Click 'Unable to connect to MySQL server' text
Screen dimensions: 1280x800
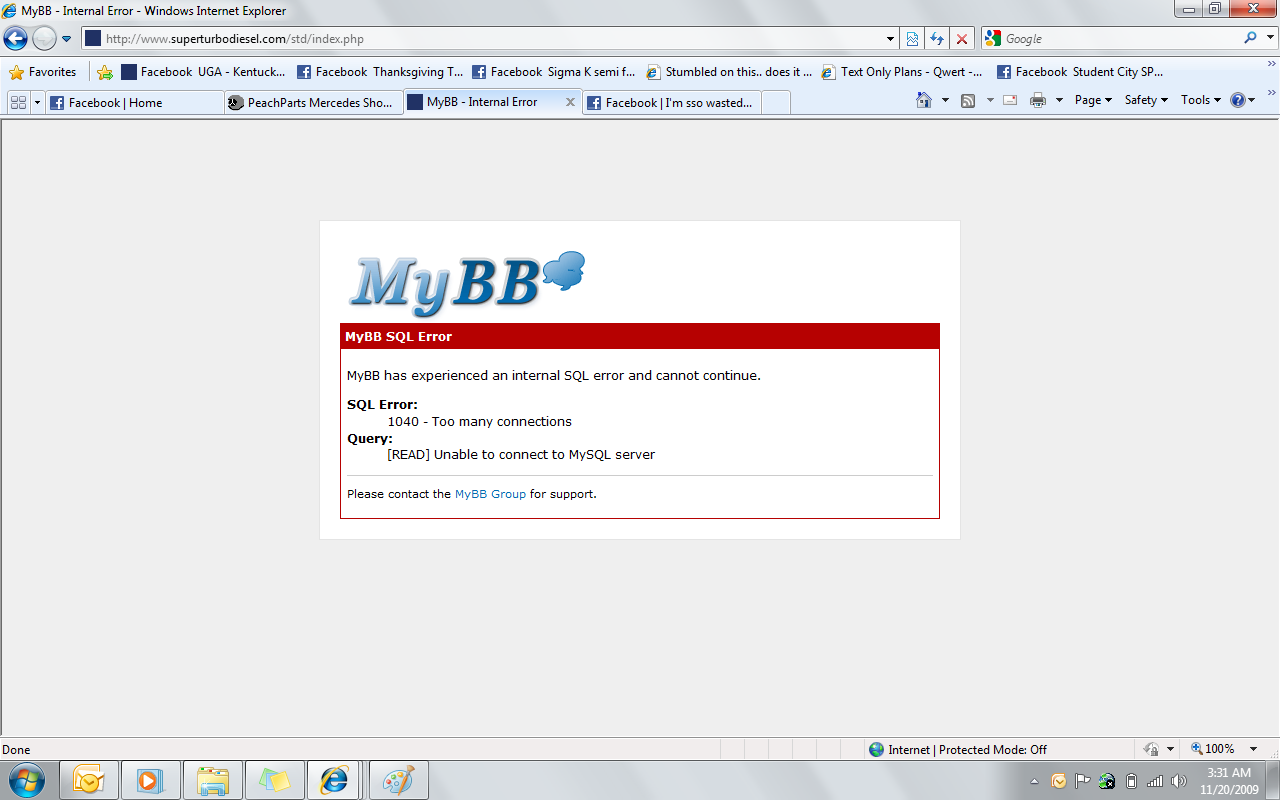tap(544, 454)
